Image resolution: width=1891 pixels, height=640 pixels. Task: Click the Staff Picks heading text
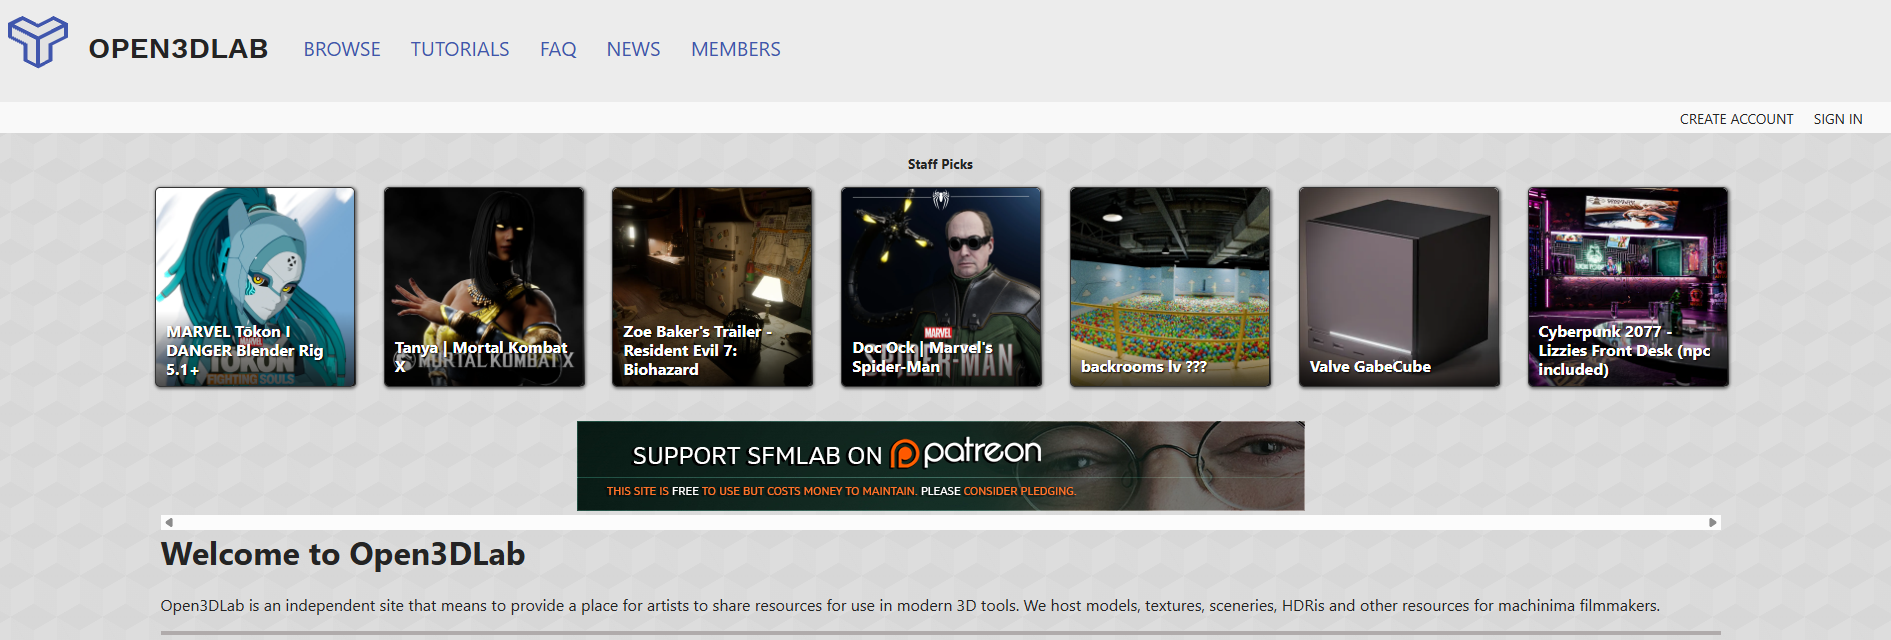(x=940, y=164)
